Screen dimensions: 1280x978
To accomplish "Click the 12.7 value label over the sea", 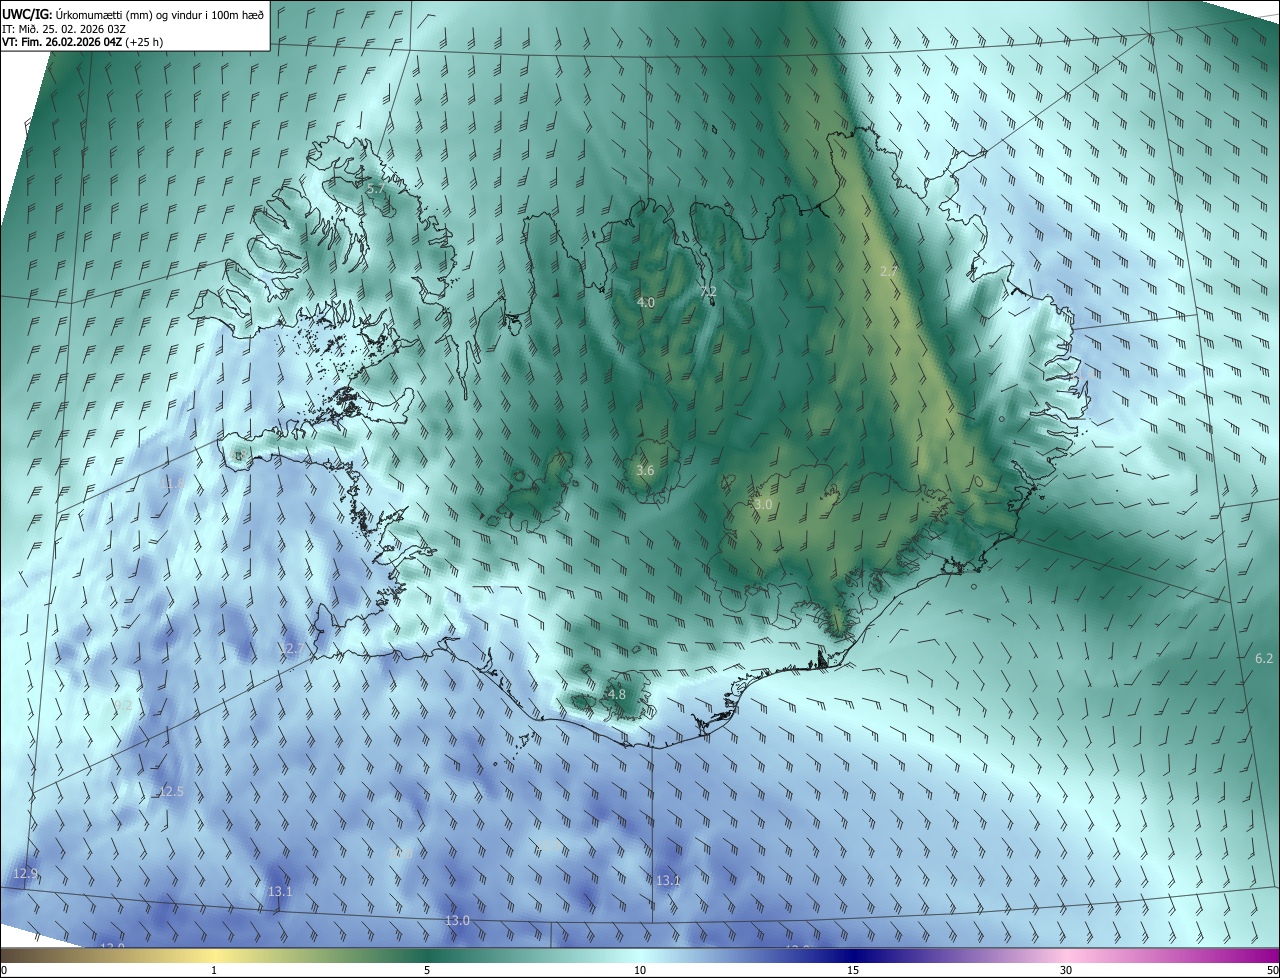I will click(290, 649).
